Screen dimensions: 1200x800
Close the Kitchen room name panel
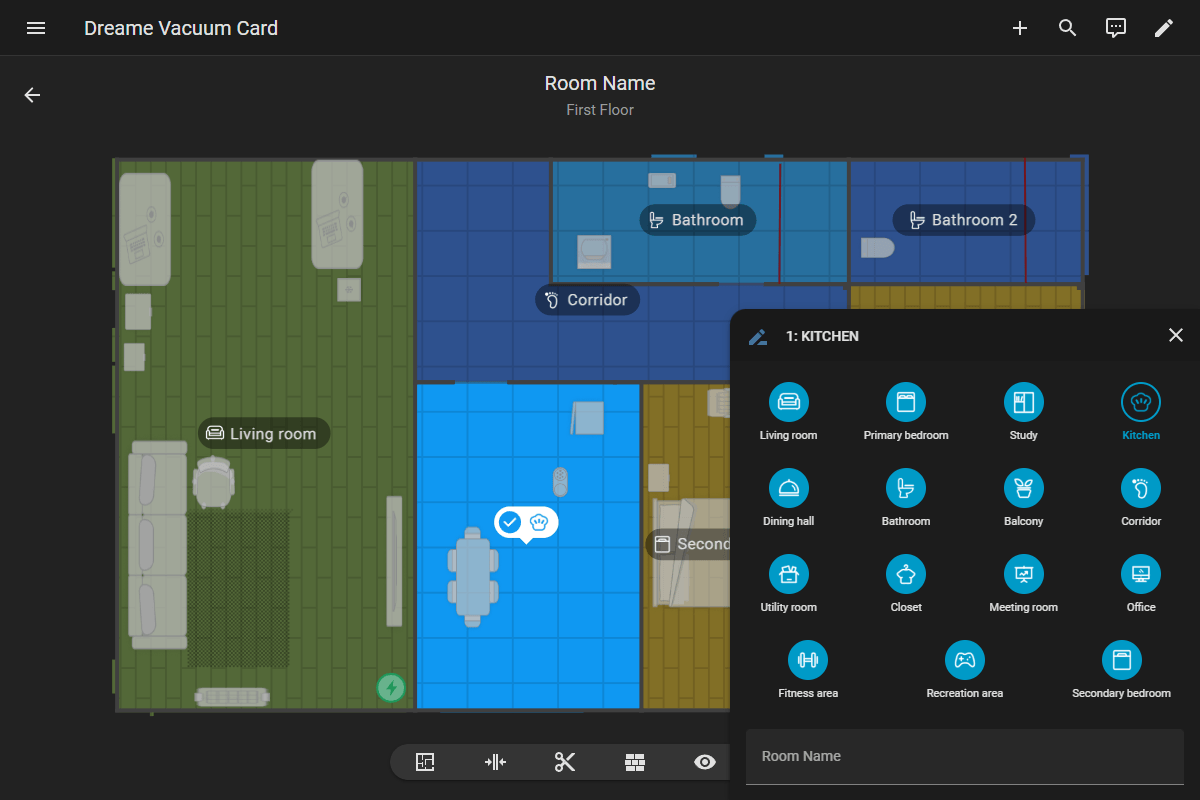click(x=1176, y=335)
